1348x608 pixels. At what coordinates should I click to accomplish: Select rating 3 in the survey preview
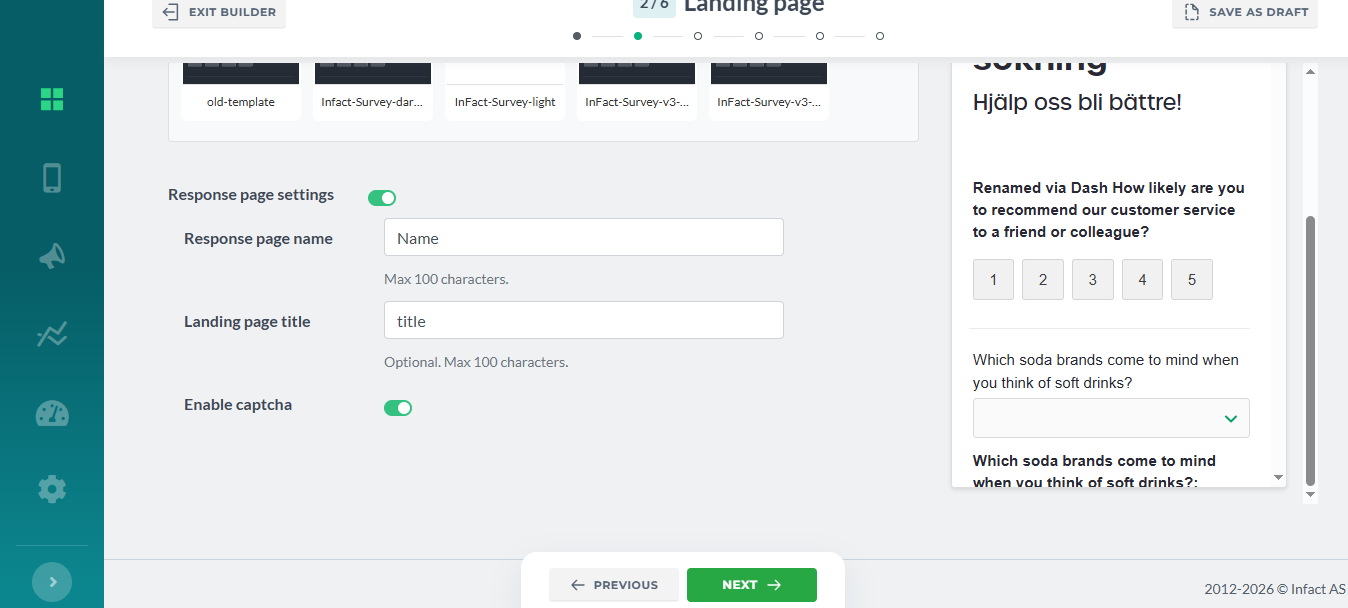click(x=1093, y=280)
